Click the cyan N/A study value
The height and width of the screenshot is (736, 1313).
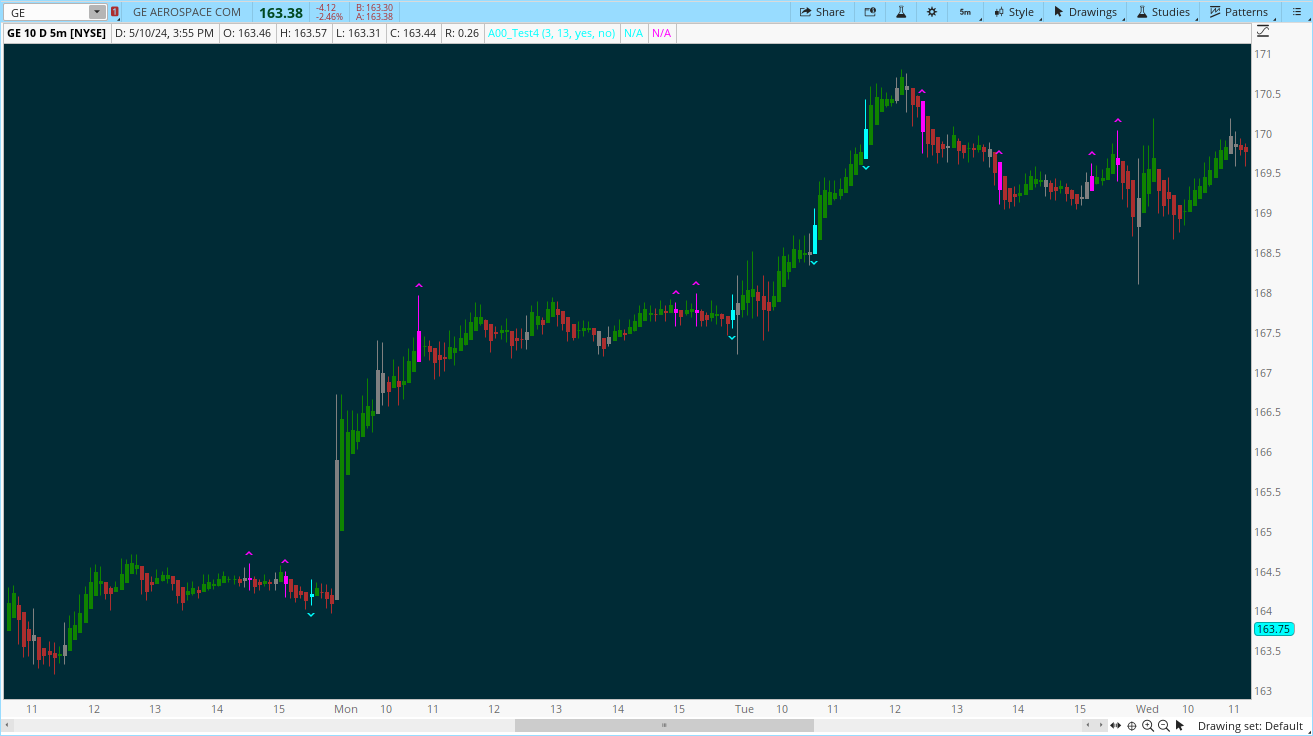634,33
